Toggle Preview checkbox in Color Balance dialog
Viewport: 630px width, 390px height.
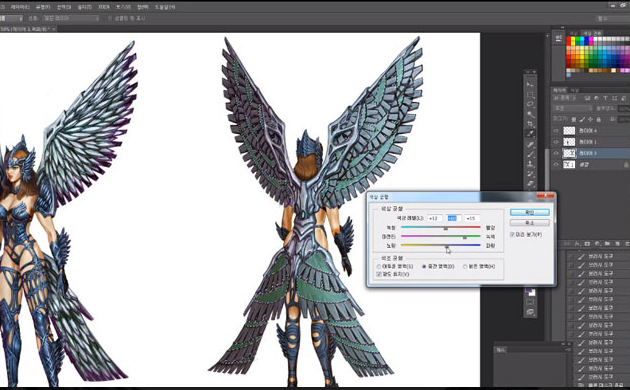[512, 235]
